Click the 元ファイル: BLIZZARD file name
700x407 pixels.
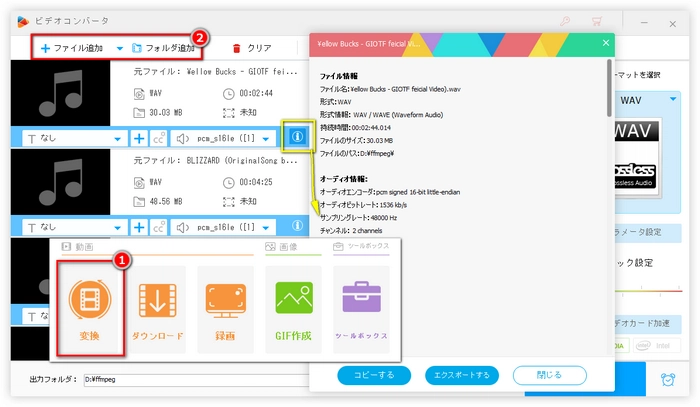pyautogui.click(x=215, y=160)
